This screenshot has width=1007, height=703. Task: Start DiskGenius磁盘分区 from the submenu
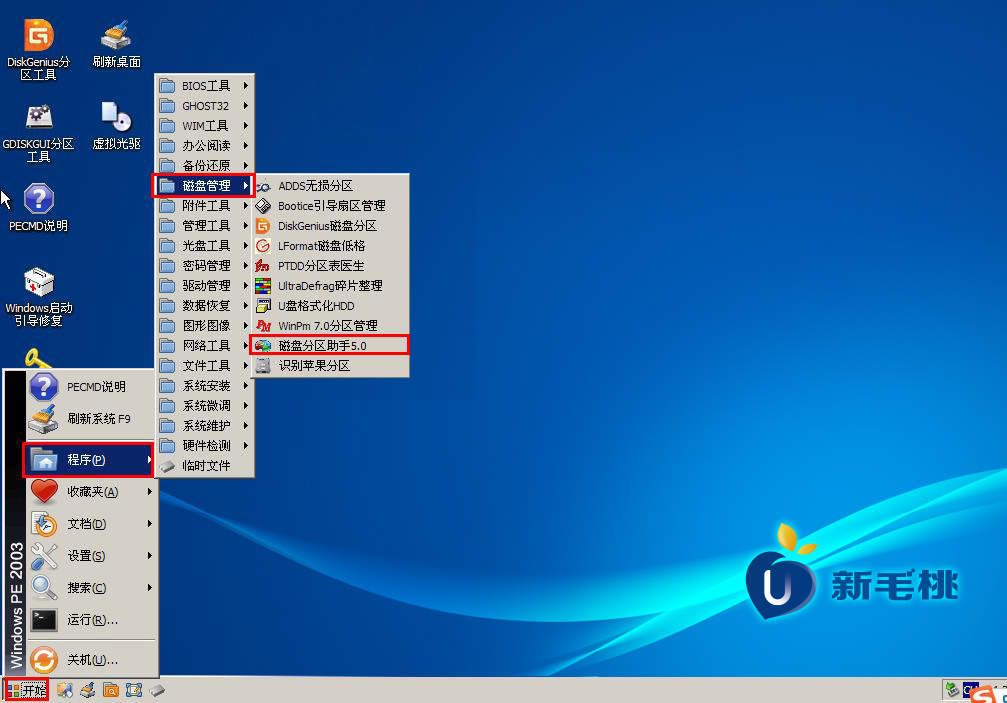point(330,226)
